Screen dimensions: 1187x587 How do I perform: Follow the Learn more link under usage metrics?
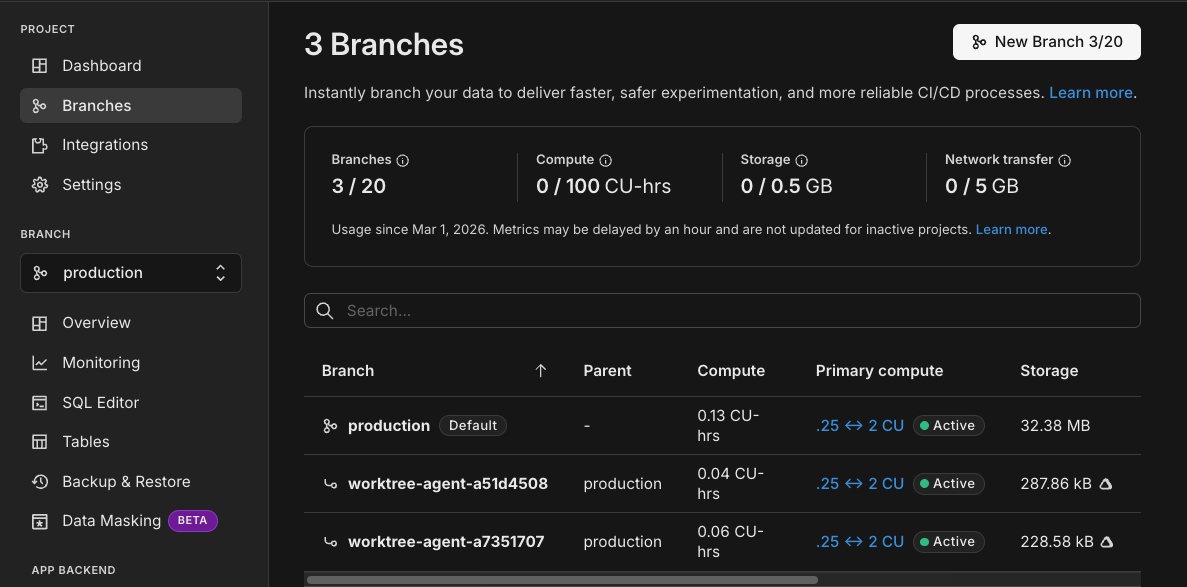(1011, 229)
